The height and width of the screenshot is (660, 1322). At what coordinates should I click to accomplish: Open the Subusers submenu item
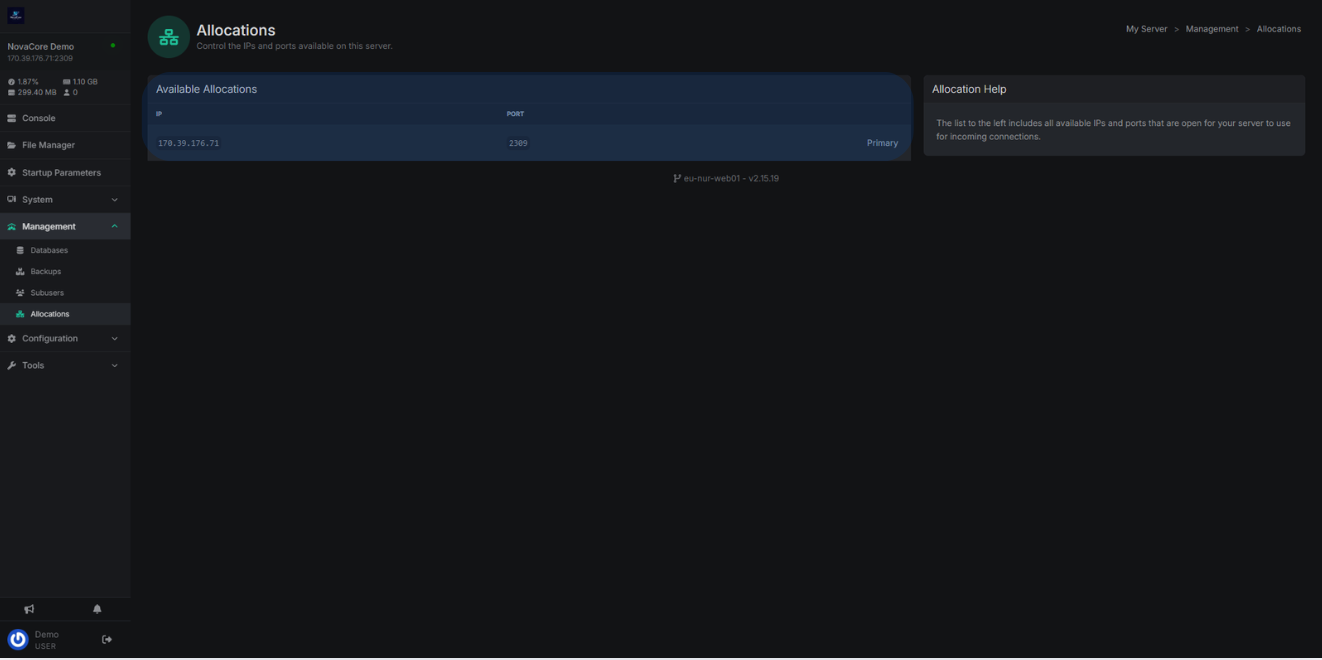(47, 293)
